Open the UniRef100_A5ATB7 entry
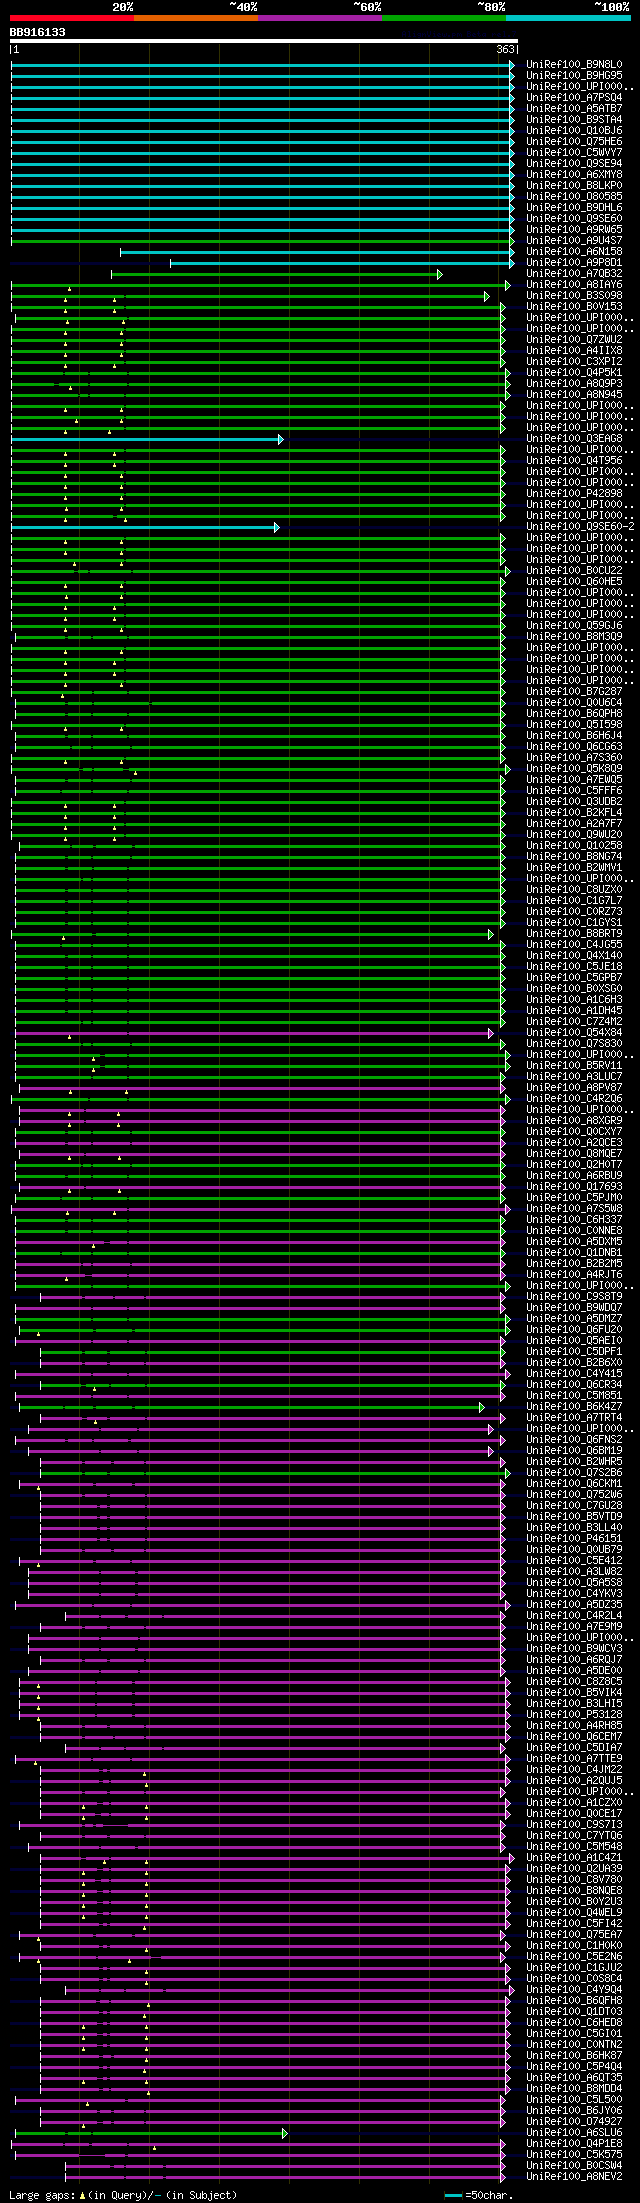This screenshot has width=640, height=2203. point(574,109)
